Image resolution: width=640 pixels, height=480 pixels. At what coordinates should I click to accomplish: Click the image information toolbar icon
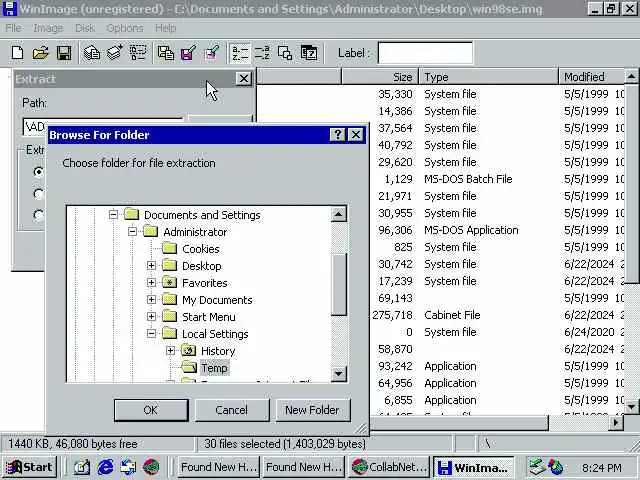point(285,53)
